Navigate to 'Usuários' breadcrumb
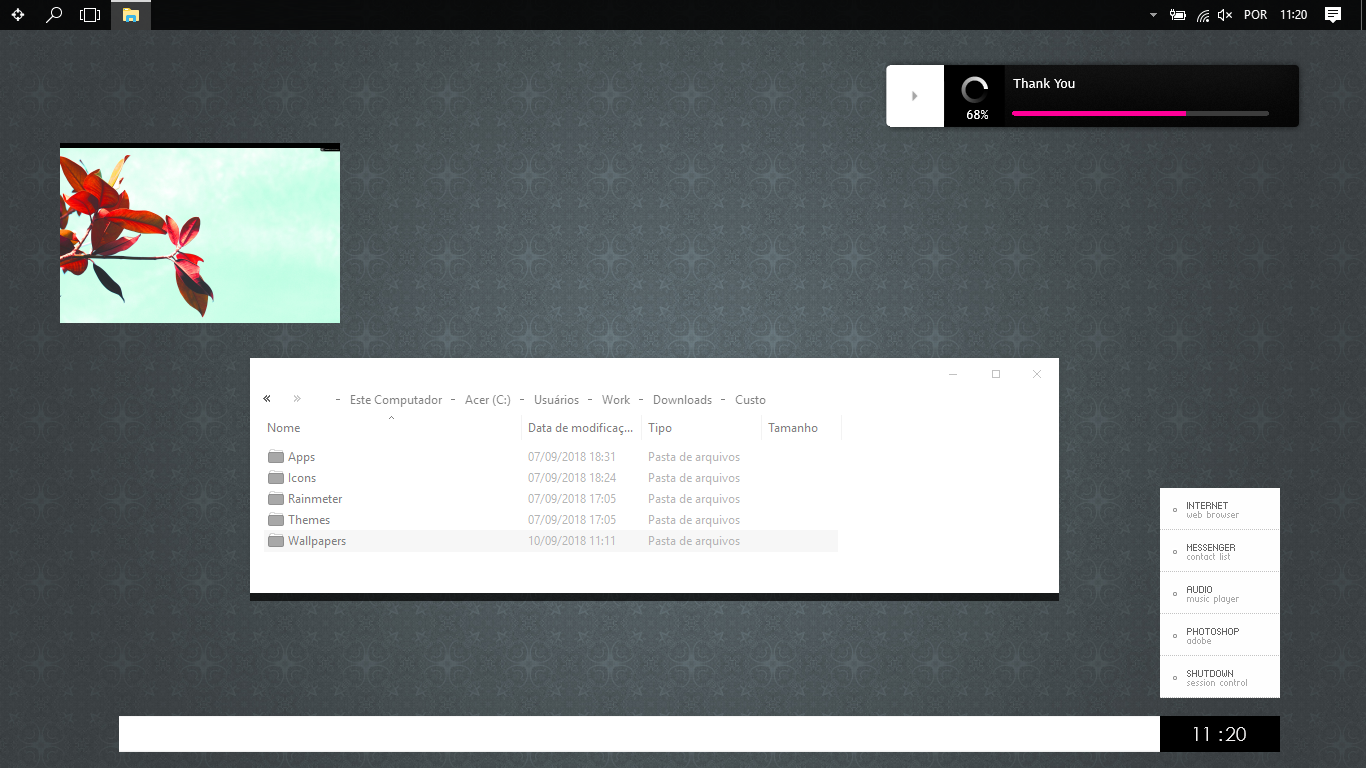Viewport: 1366px width, 768px height. (556, 400)
